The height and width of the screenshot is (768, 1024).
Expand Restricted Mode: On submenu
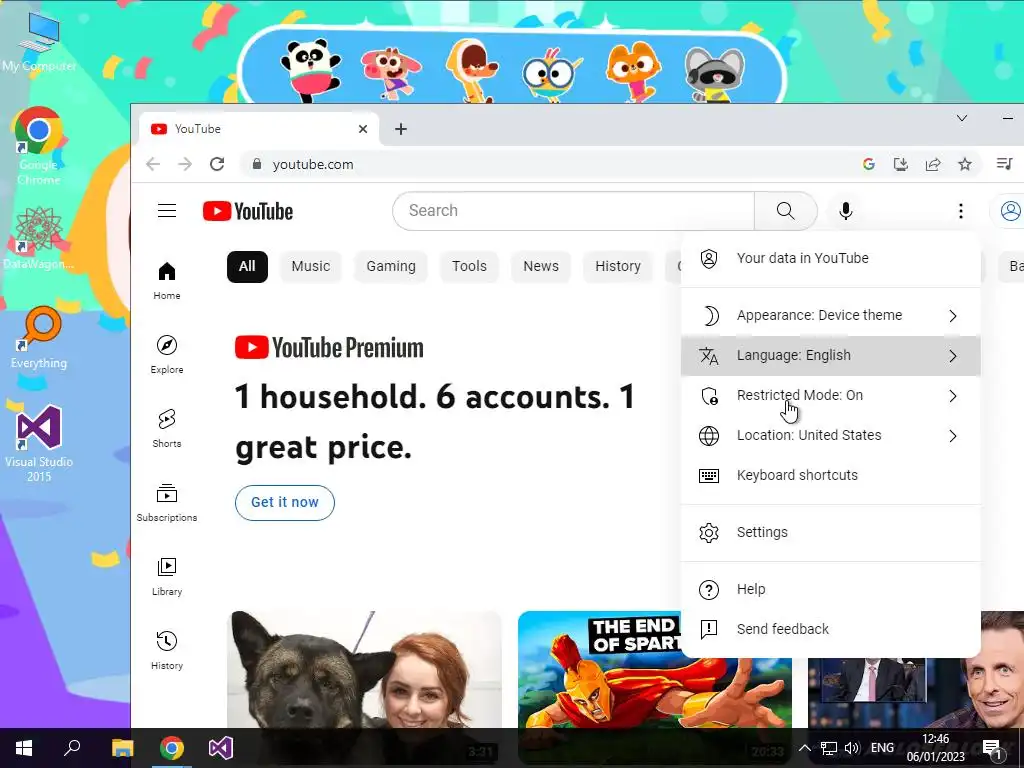pyautogui.click(x=830, y=396)
